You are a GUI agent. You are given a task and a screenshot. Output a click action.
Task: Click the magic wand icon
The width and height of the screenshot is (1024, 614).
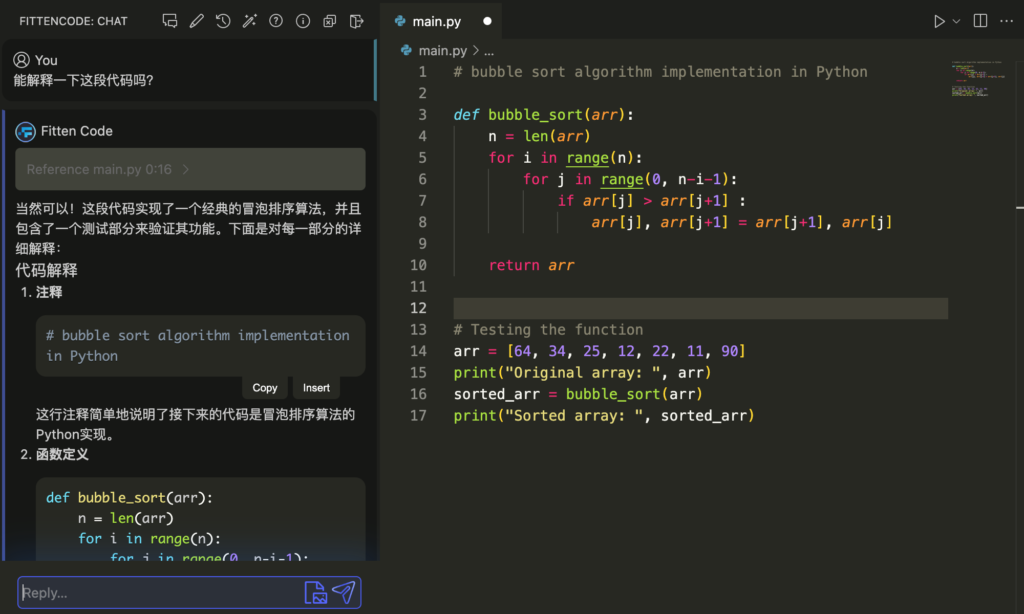250,21
